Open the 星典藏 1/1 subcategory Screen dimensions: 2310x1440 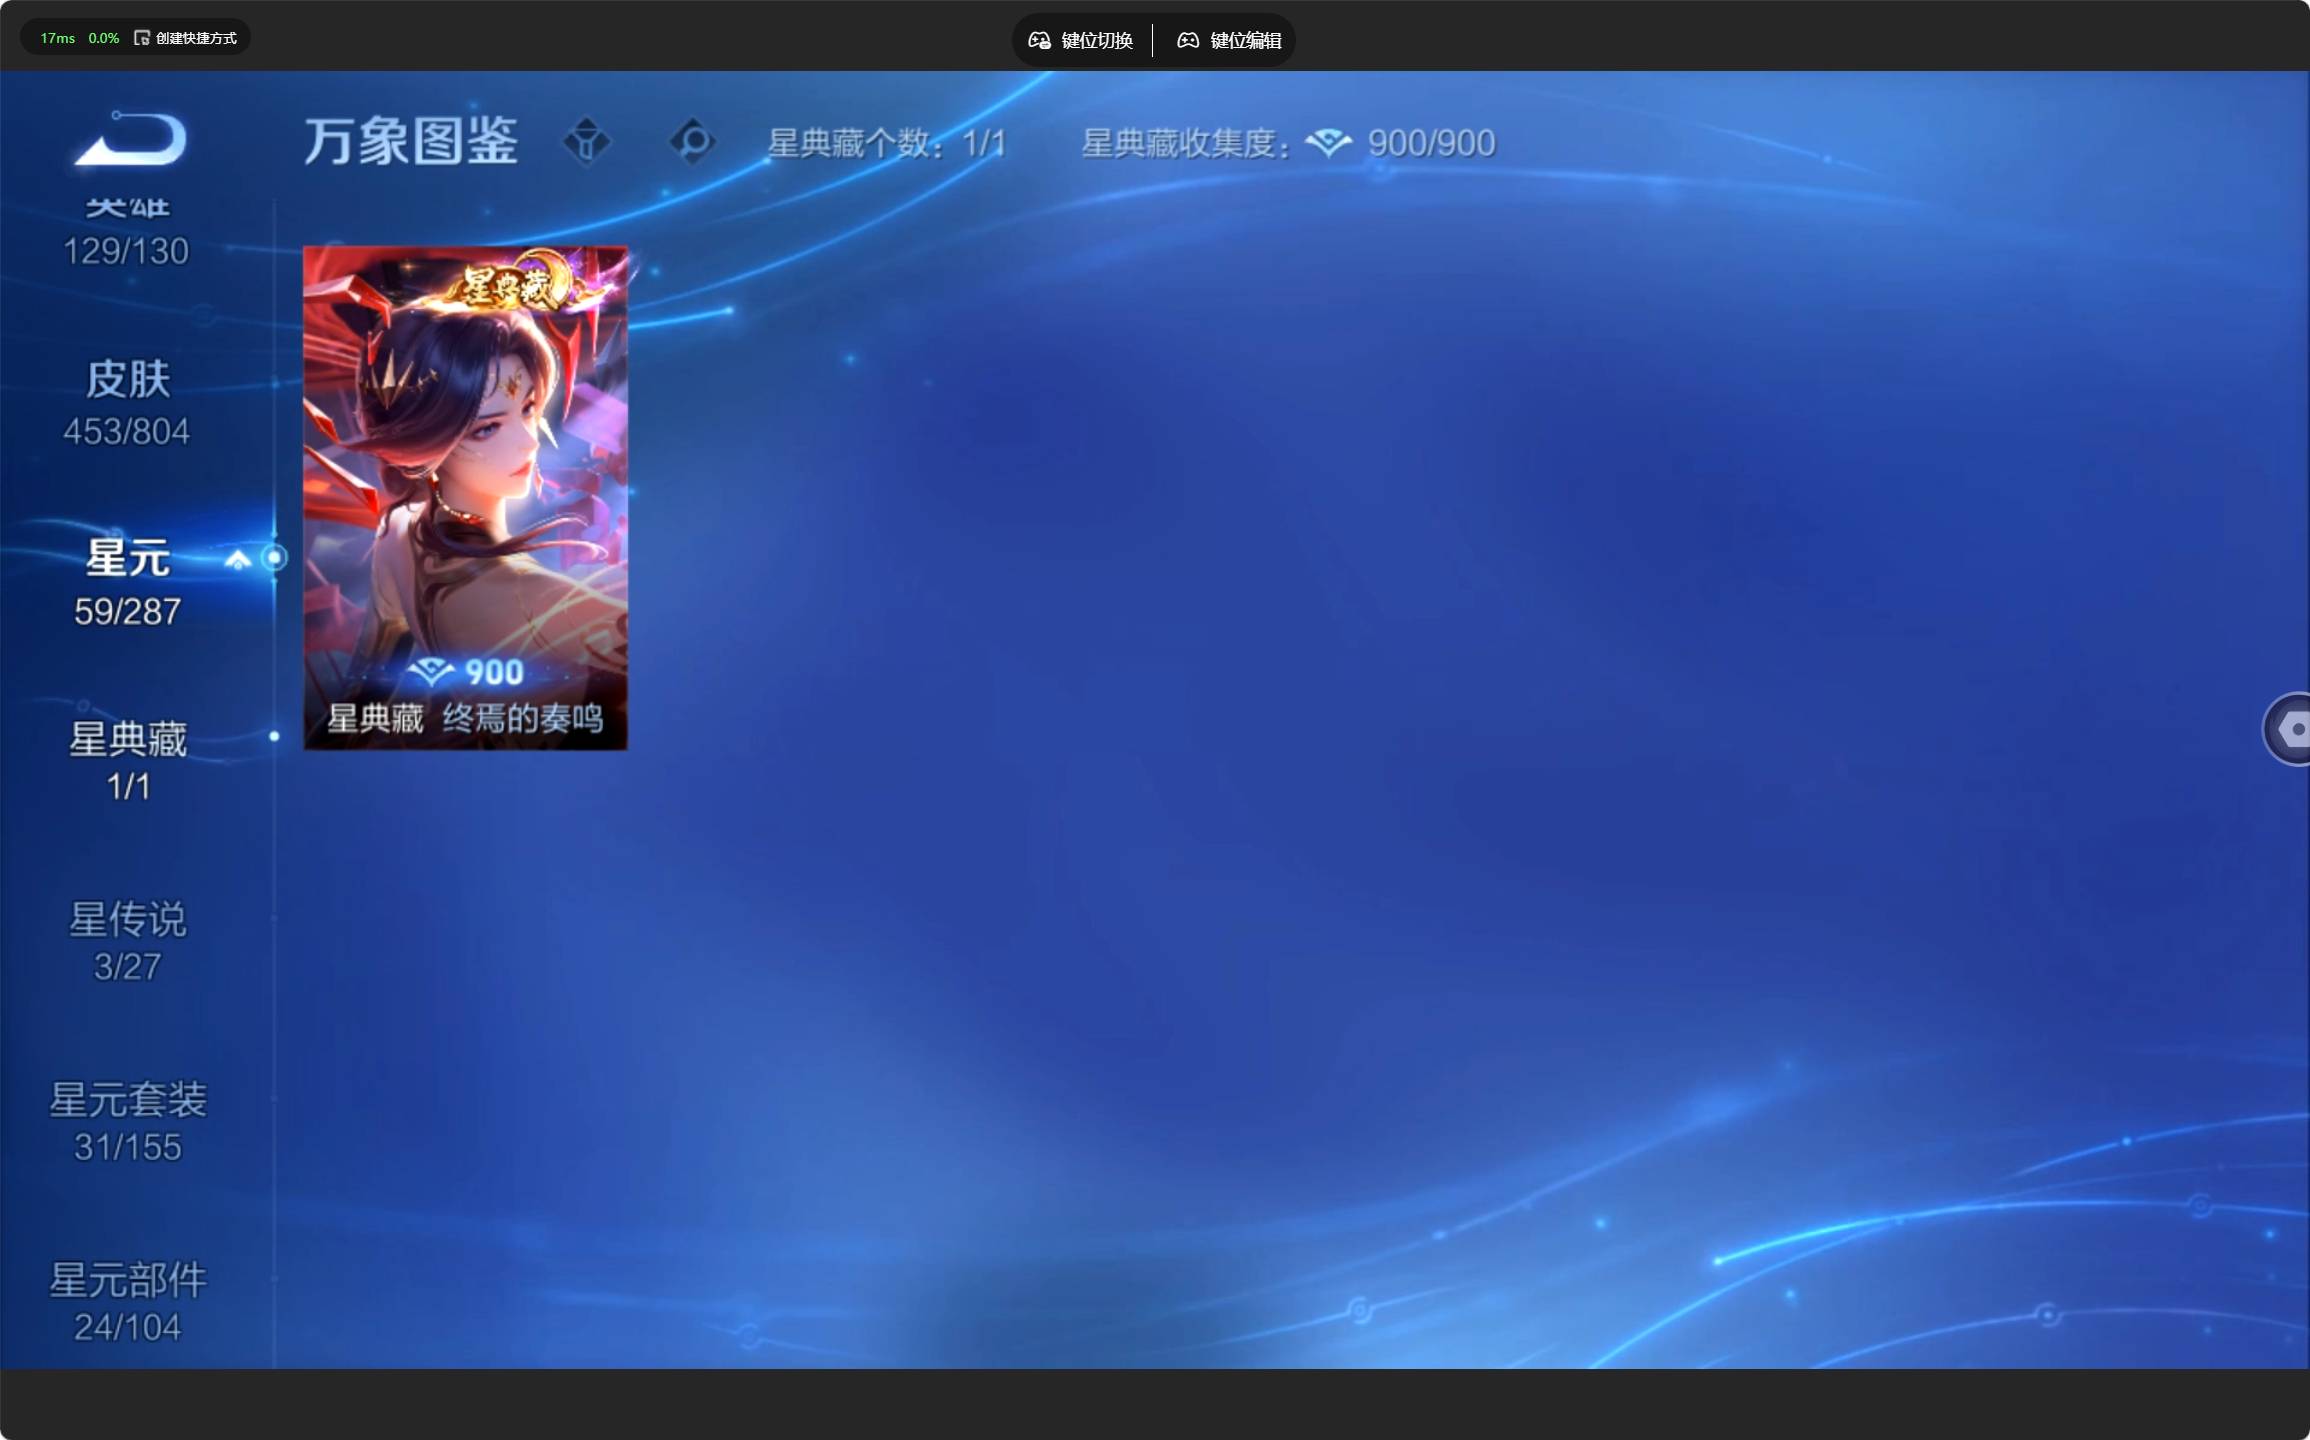[127, 761]
